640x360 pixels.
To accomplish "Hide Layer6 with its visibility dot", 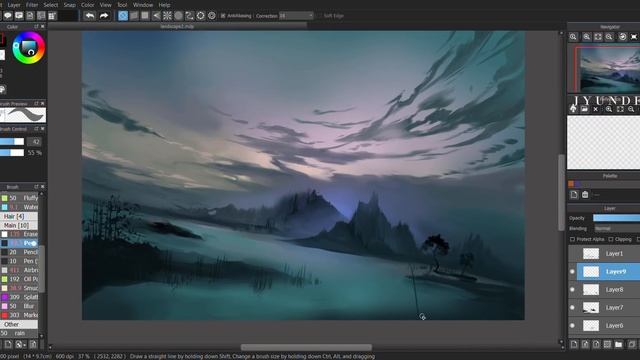I will [572, 325].
